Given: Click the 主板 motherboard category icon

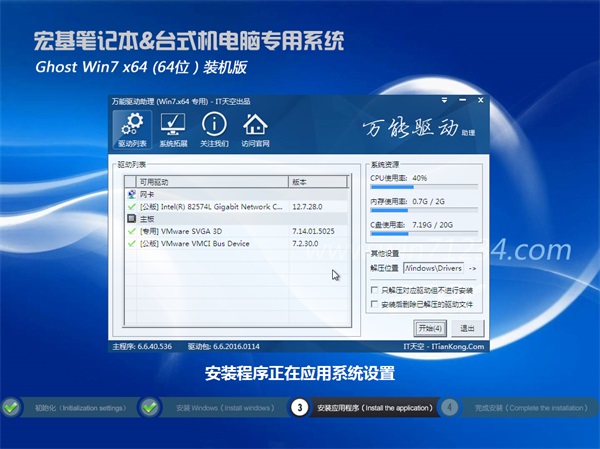Looking at the screenshot, I should (131, 218).
